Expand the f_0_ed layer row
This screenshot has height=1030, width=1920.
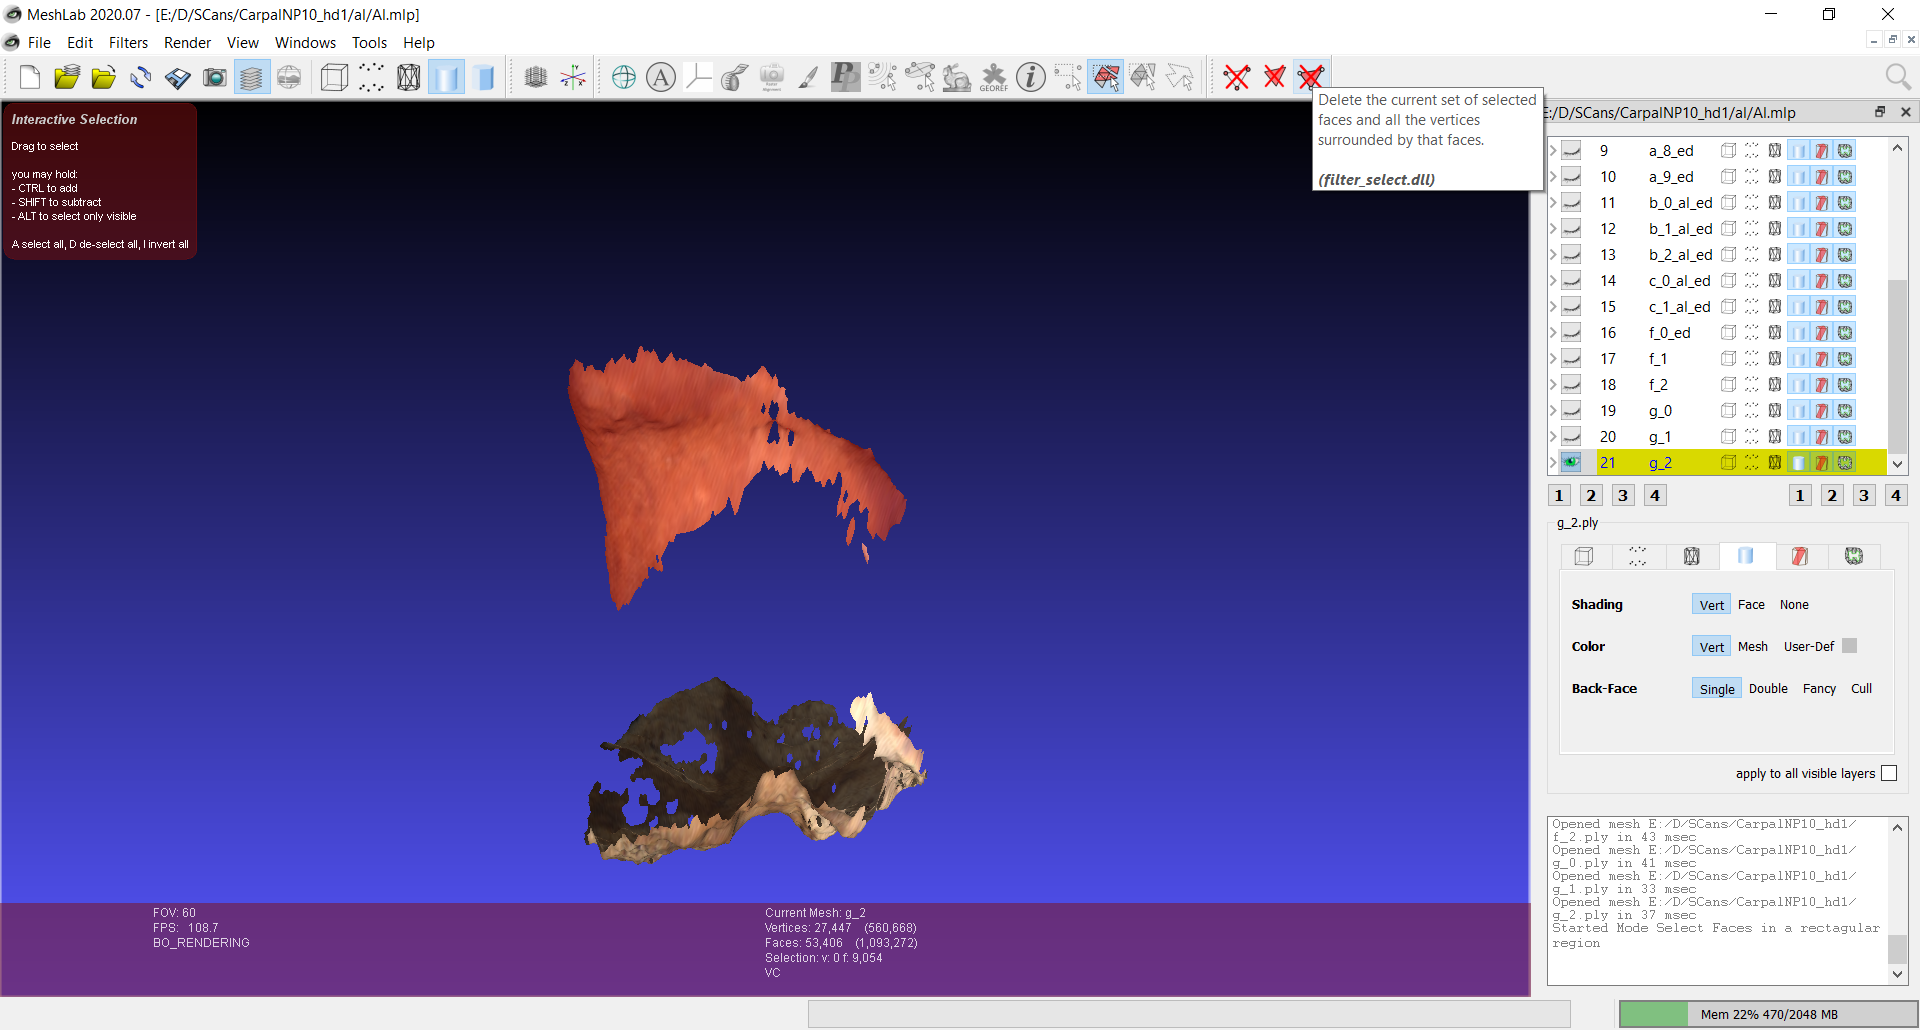(1553, 332)
